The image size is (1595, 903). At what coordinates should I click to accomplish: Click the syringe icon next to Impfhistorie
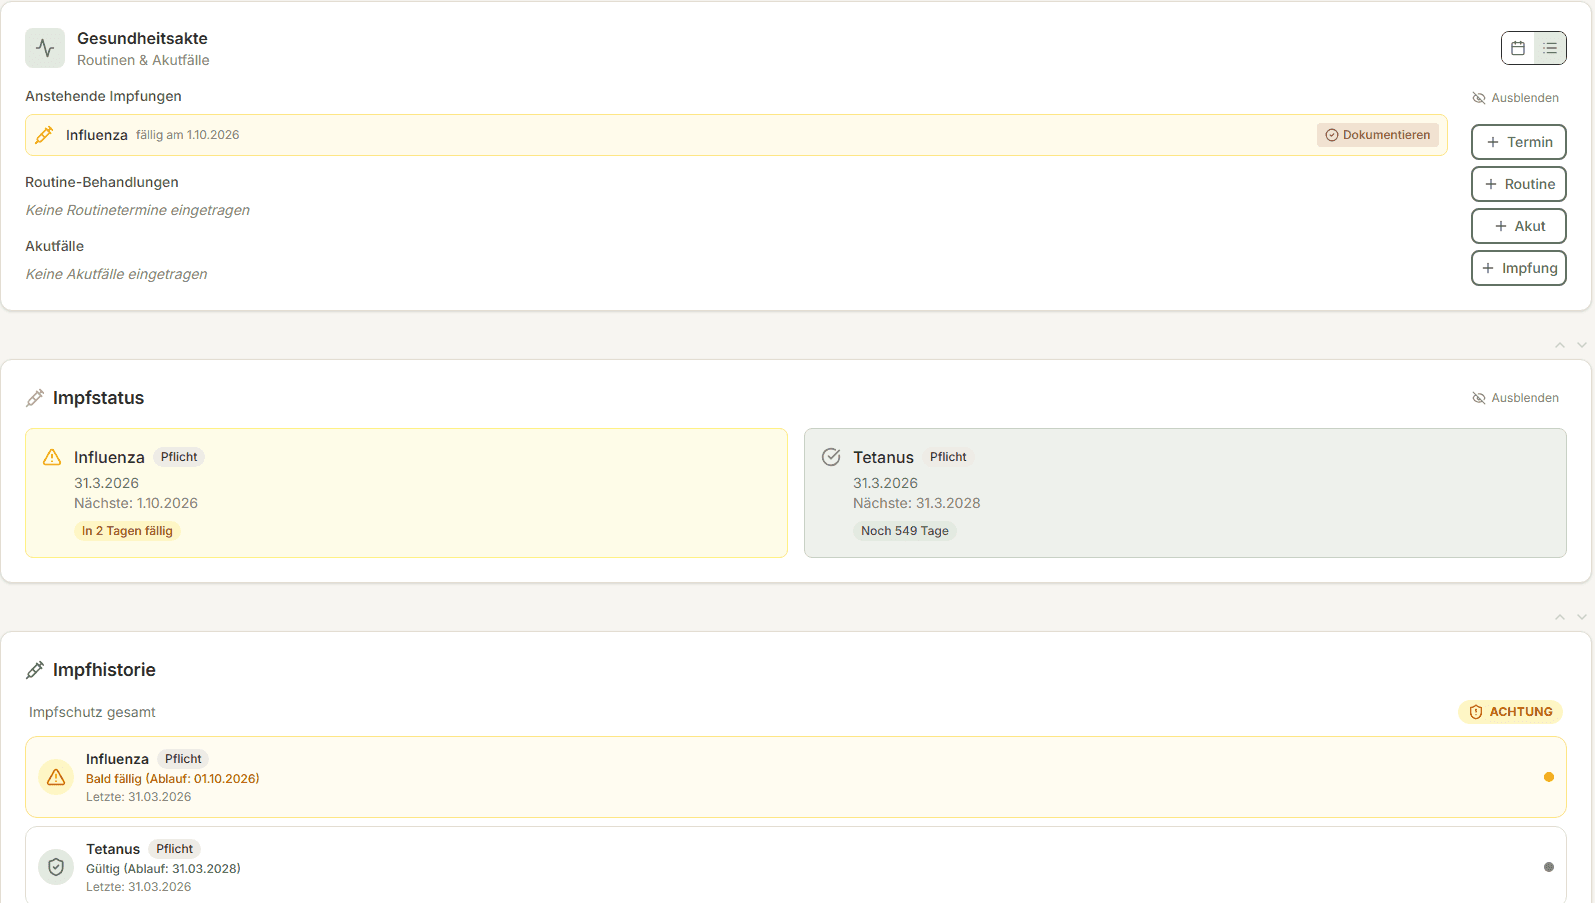35,670
